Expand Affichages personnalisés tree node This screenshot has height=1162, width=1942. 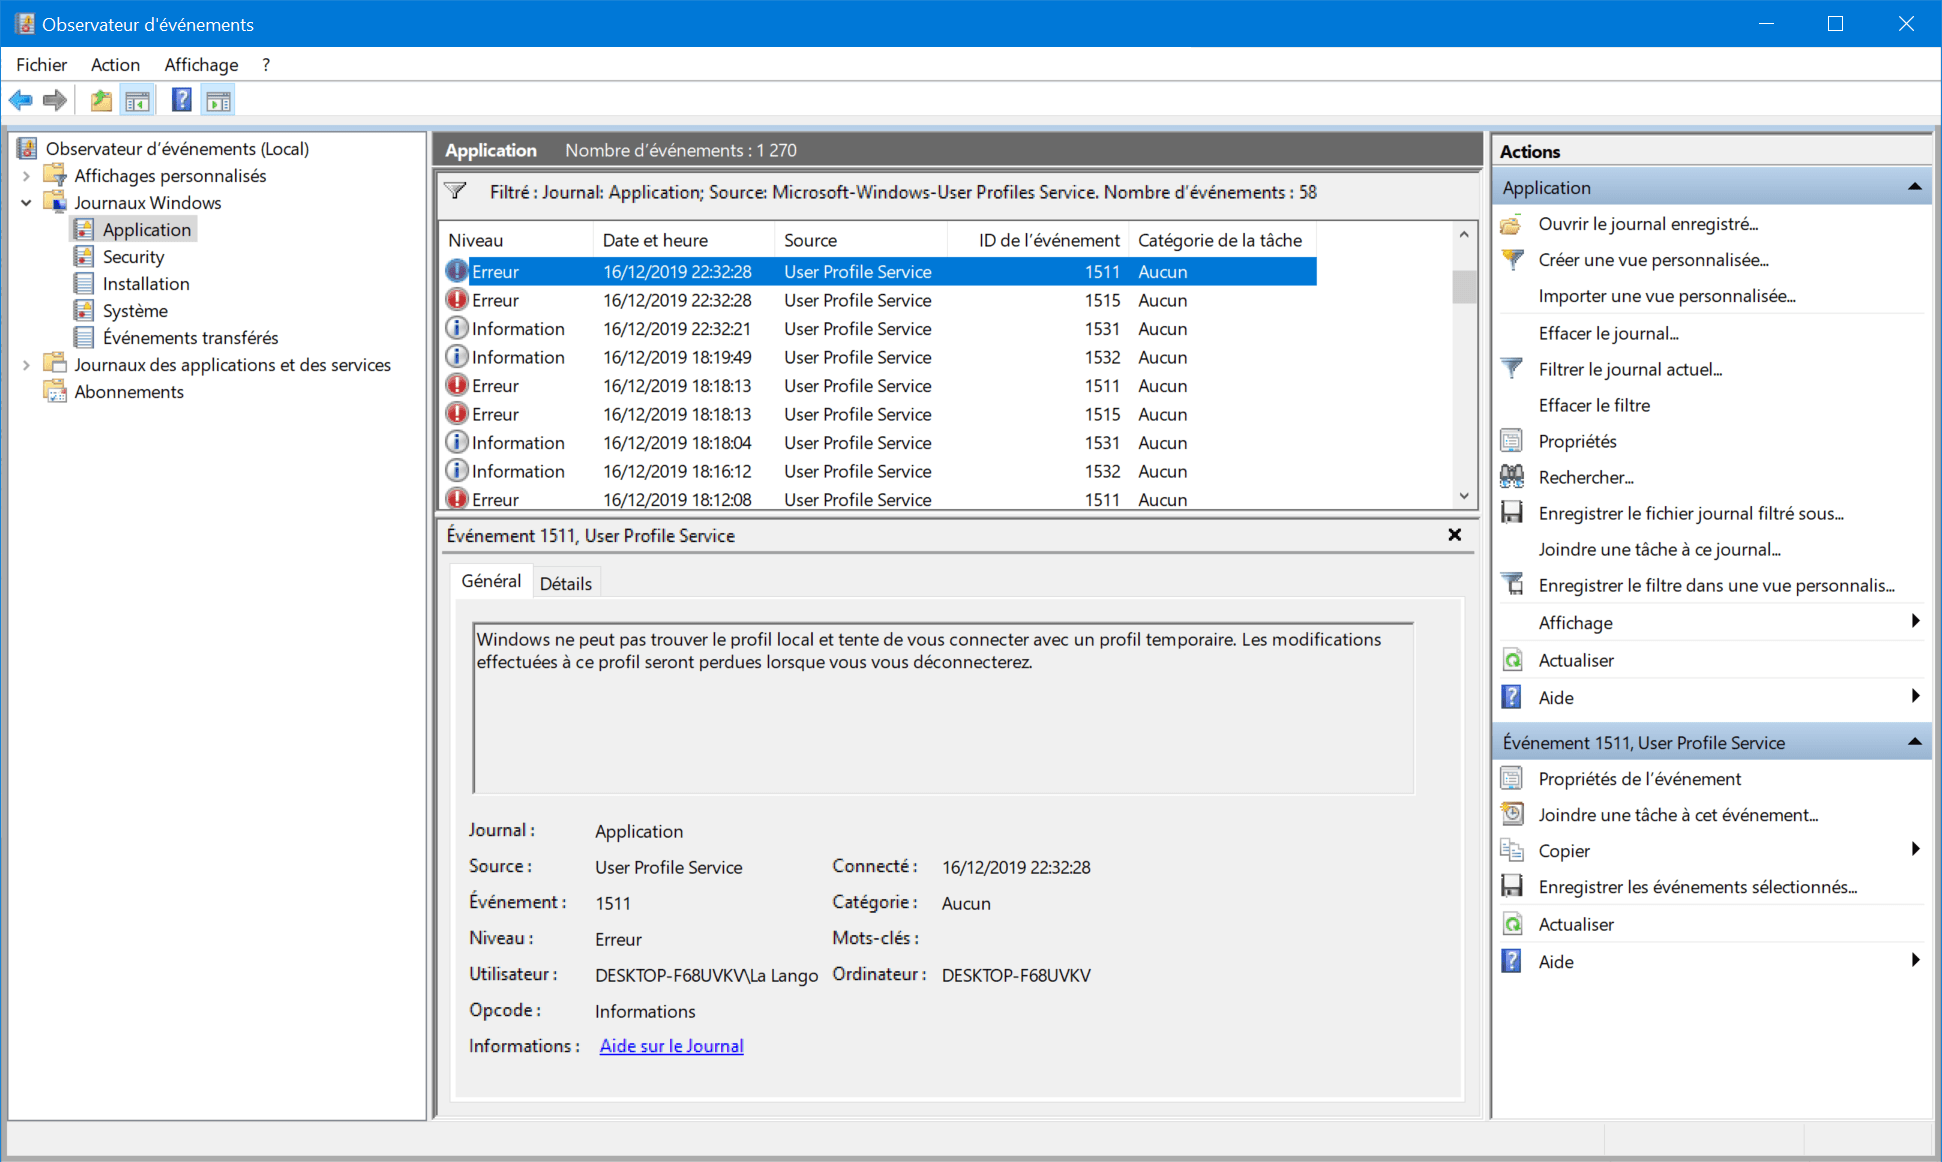(26, 176)
